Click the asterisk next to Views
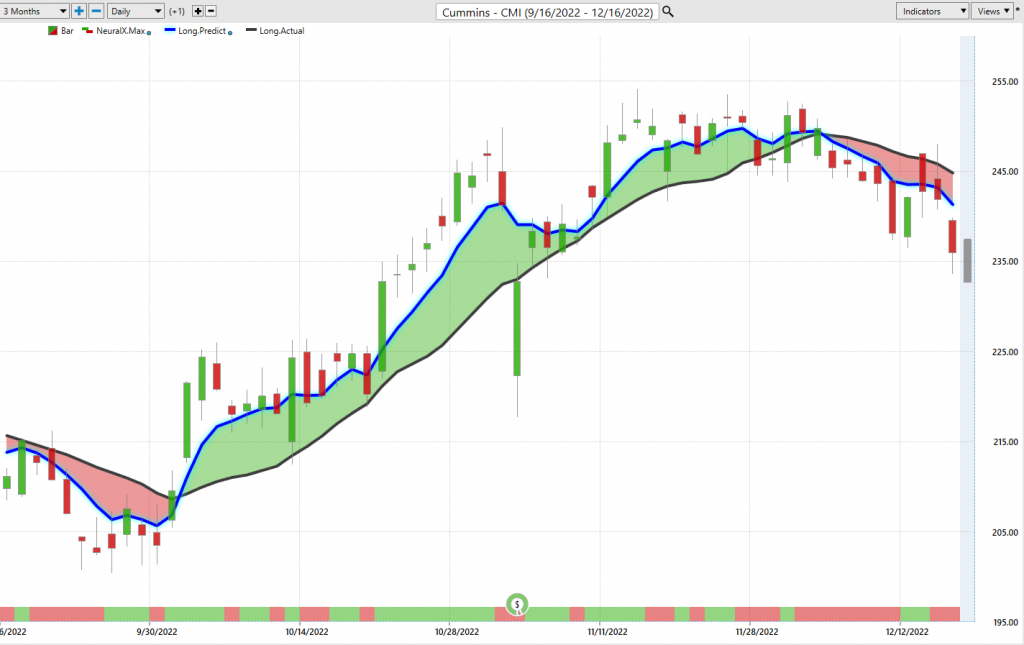1024x645 pixels. pos(1018,10)
